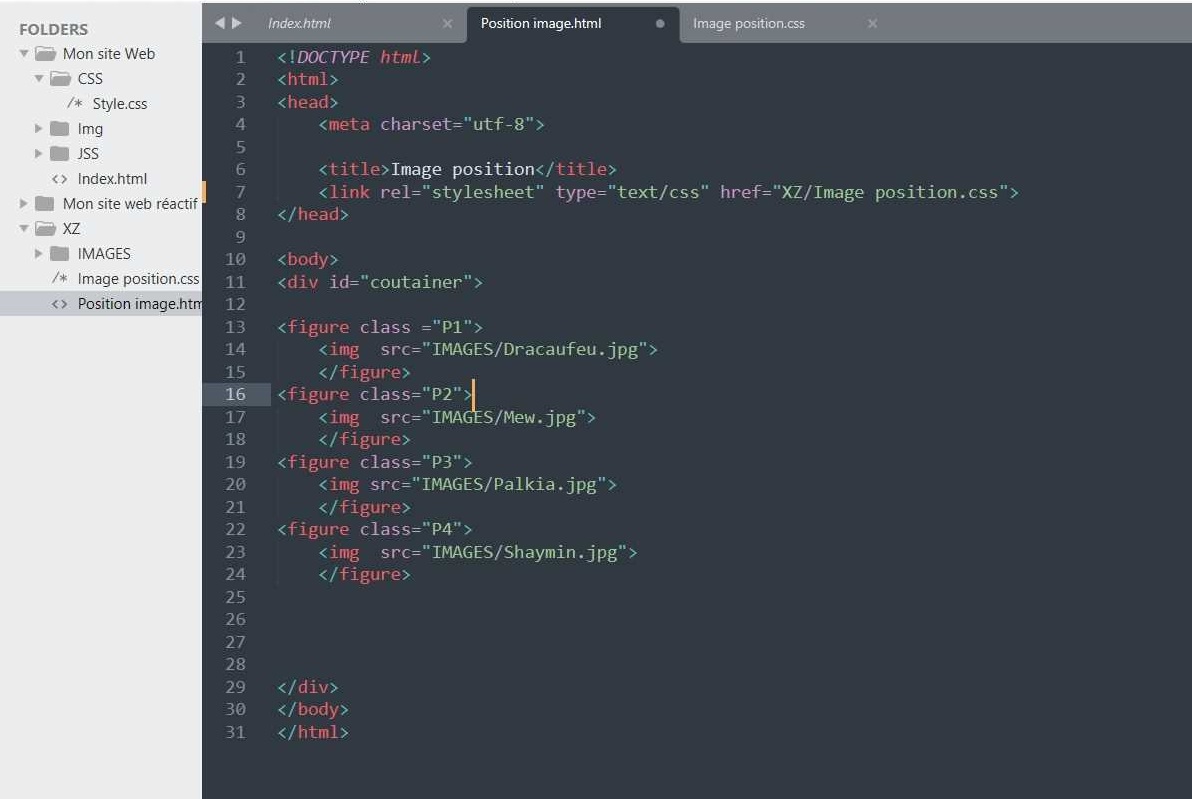The image size is (1192, 799).
Task: Collapse the XZ folder arrow
Action: pos(24,229)
